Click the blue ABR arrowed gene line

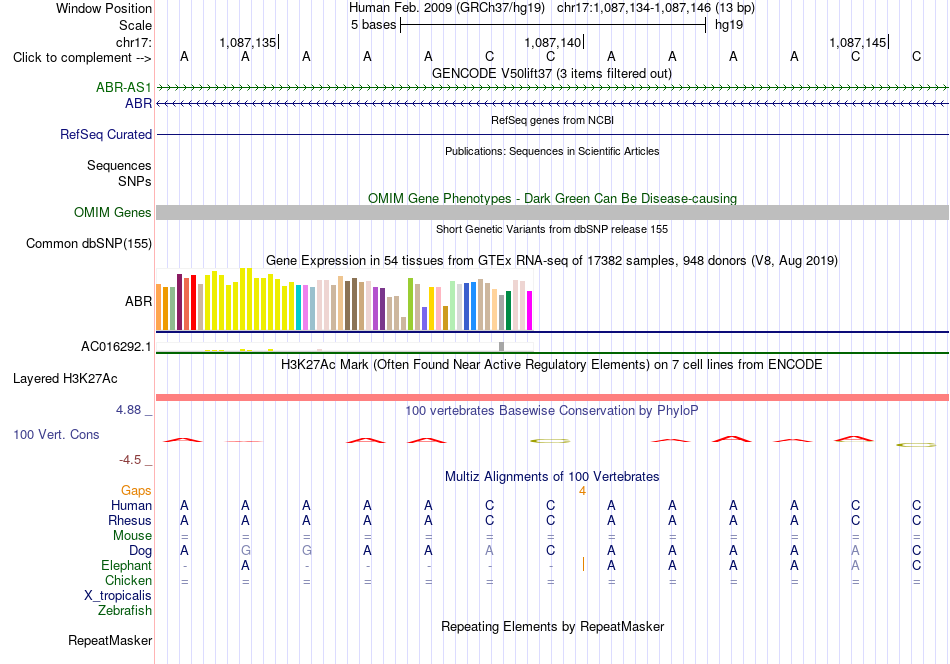click(x=553, y=104)
